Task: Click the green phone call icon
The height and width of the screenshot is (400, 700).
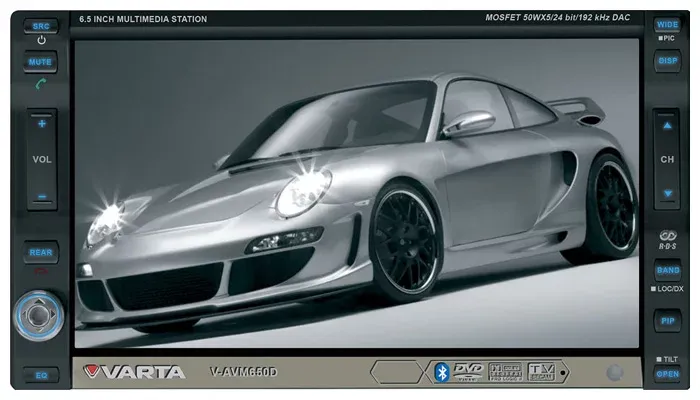Action: click(x=41, y=84)
